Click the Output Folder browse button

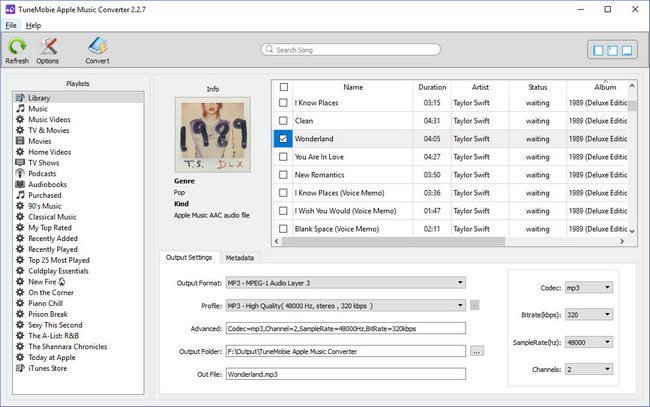point(477,351)
